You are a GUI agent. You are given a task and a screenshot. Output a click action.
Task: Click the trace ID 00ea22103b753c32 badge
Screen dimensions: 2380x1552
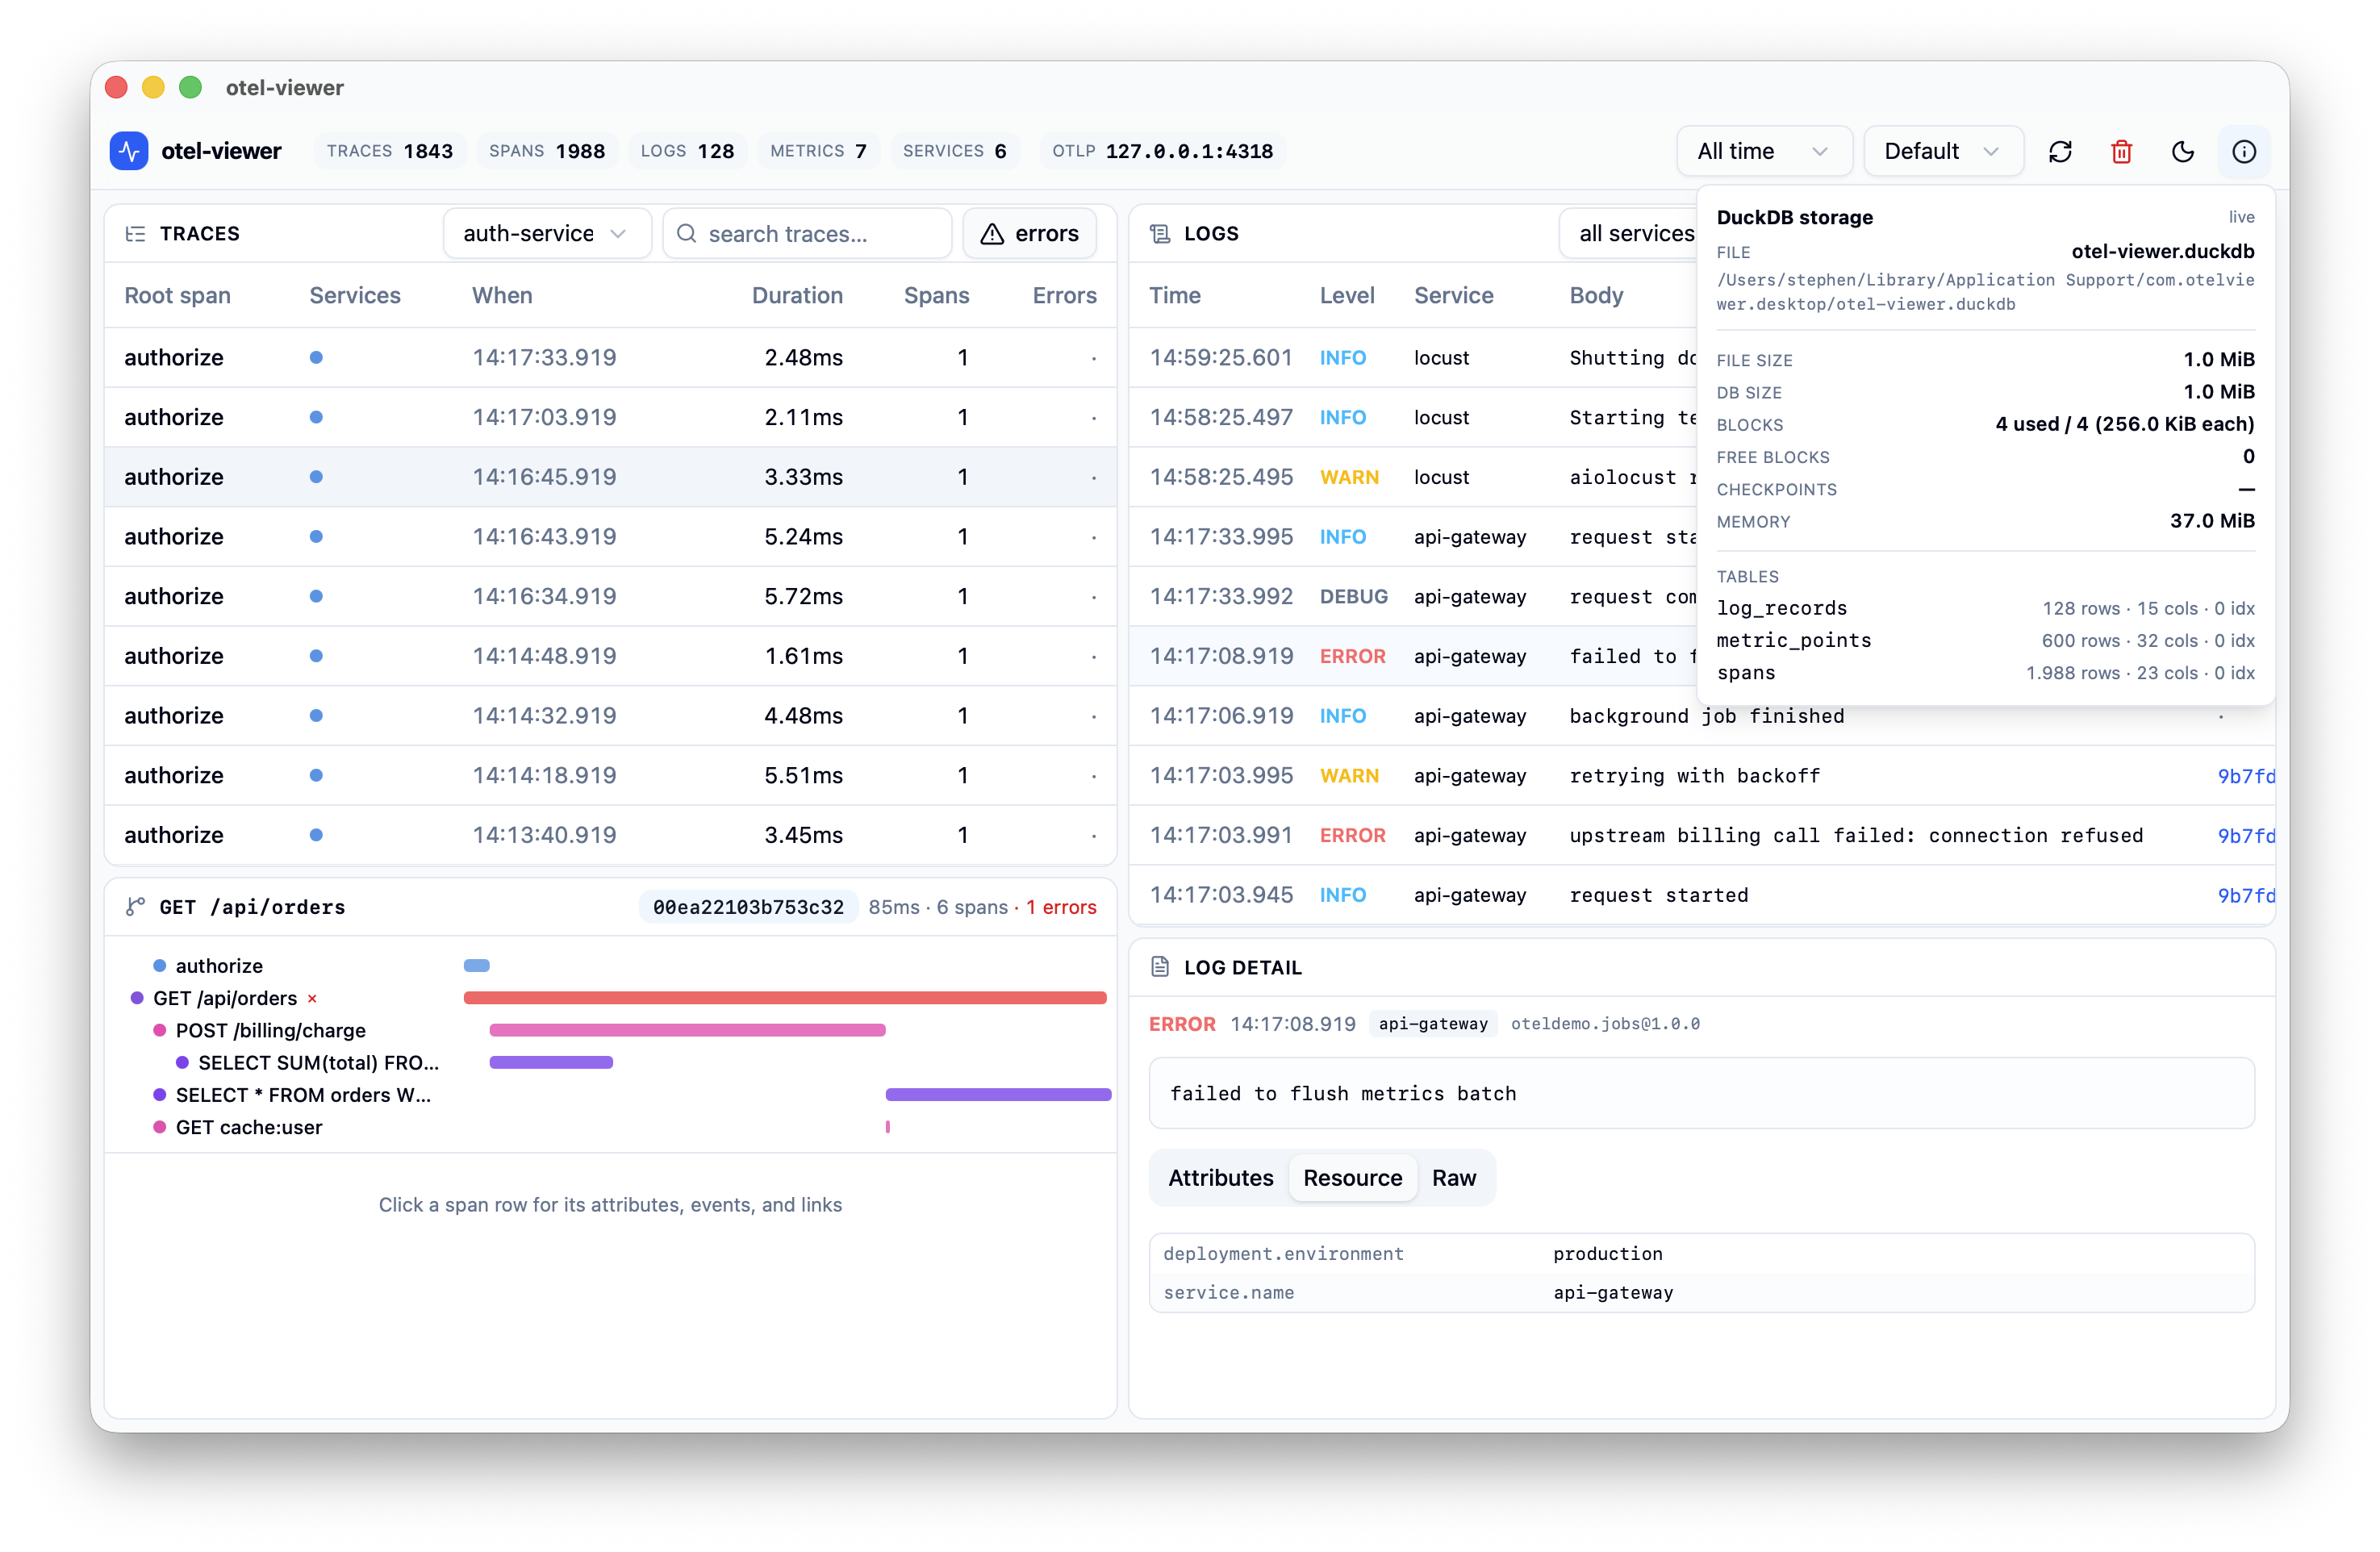748,907
